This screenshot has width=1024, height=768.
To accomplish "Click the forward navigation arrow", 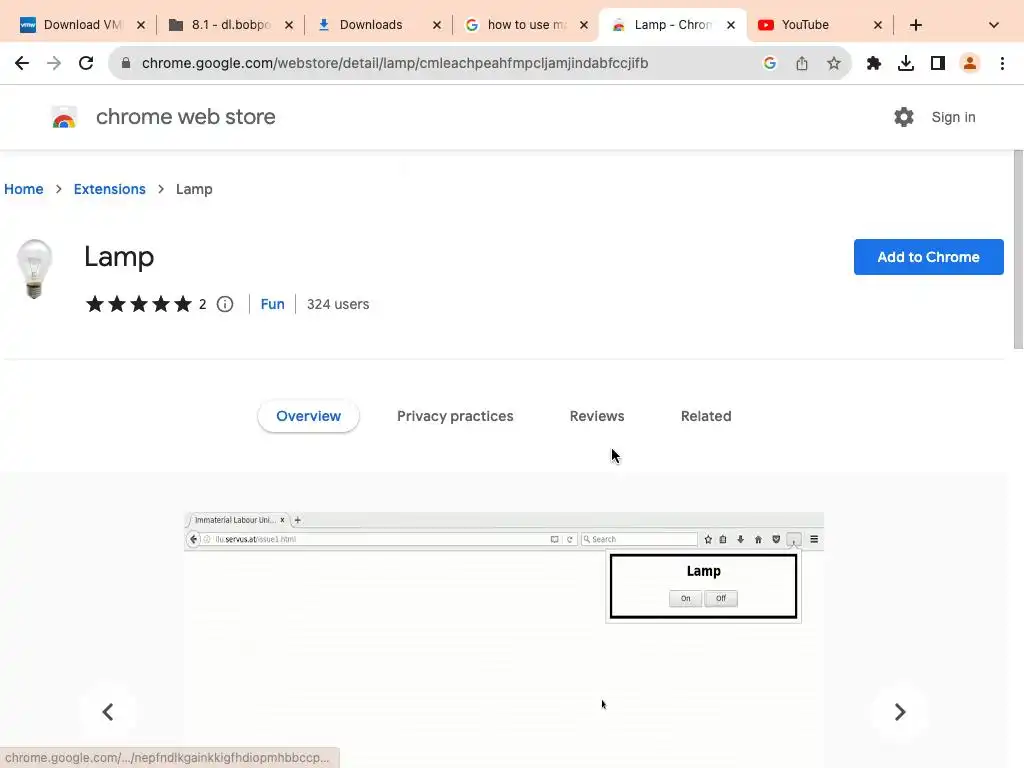I will 54,63.
